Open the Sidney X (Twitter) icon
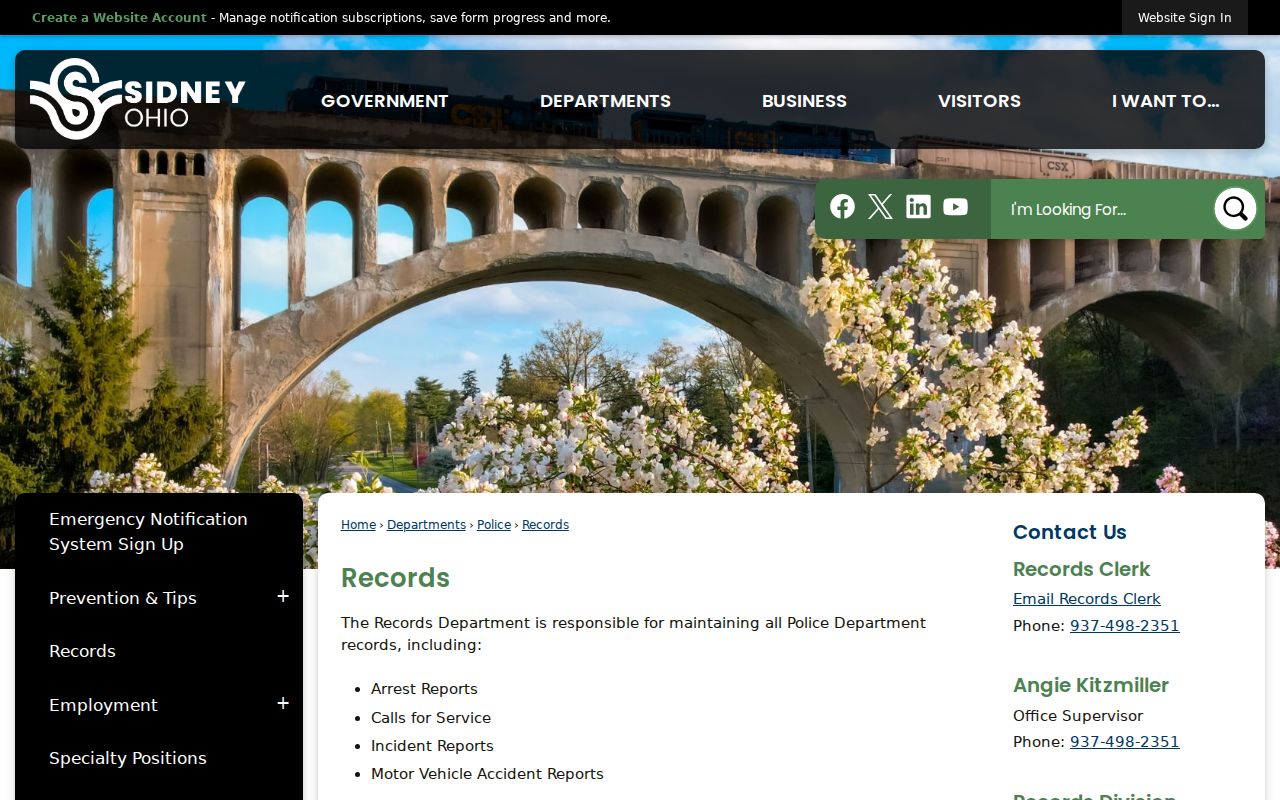1280x800 pixels. click(x=880, y=207)
